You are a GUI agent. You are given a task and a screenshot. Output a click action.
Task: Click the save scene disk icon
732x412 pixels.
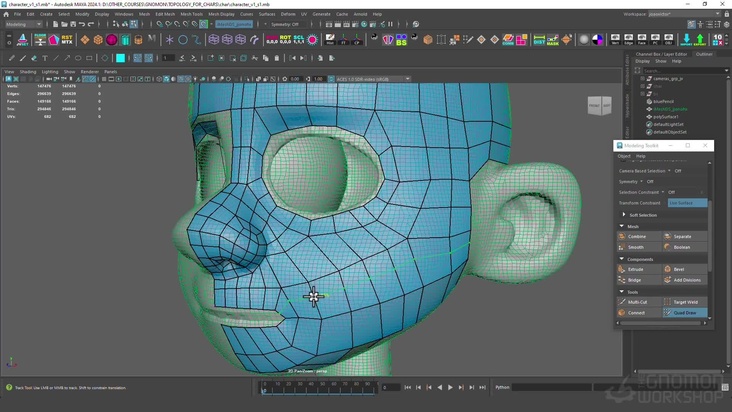pyautogui.click(x=73, y=24)
